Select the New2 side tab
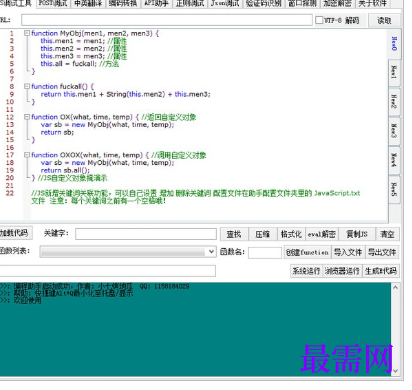The width and height of the screenshot is (412, 390). (x=394, y=102)
